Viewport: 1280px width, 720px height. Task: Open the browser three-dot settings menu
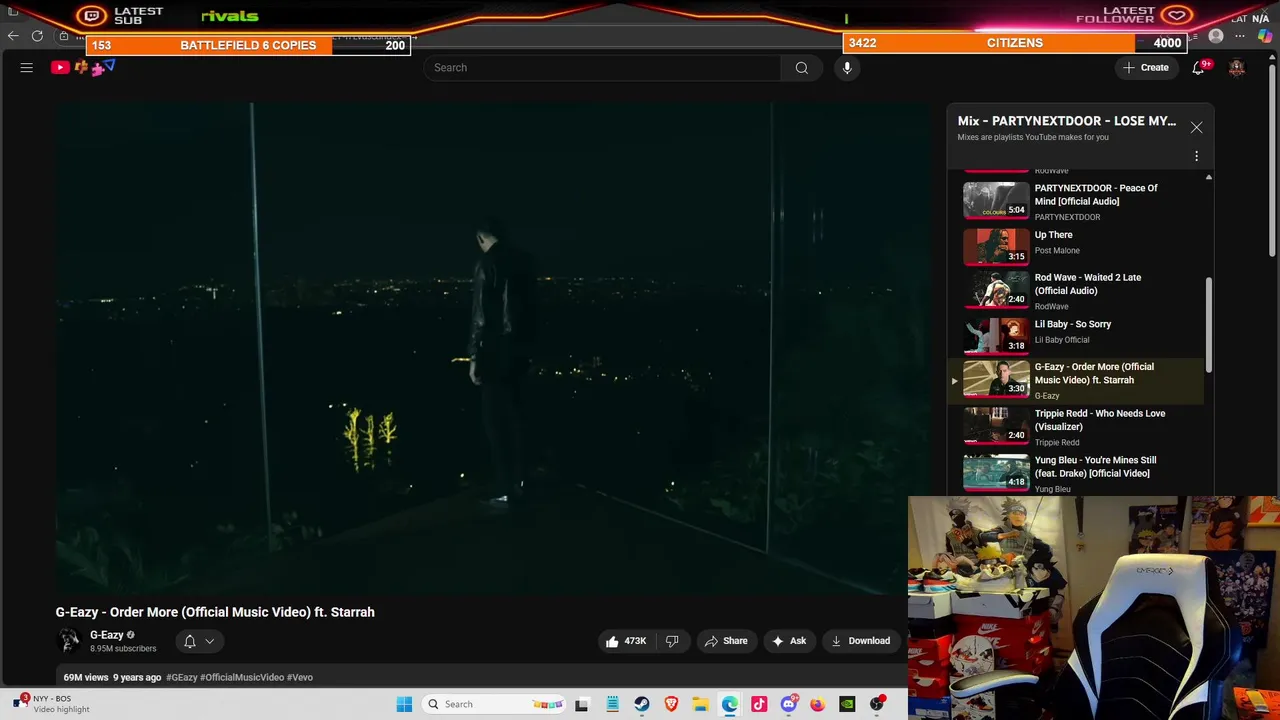pos(1240,36)
